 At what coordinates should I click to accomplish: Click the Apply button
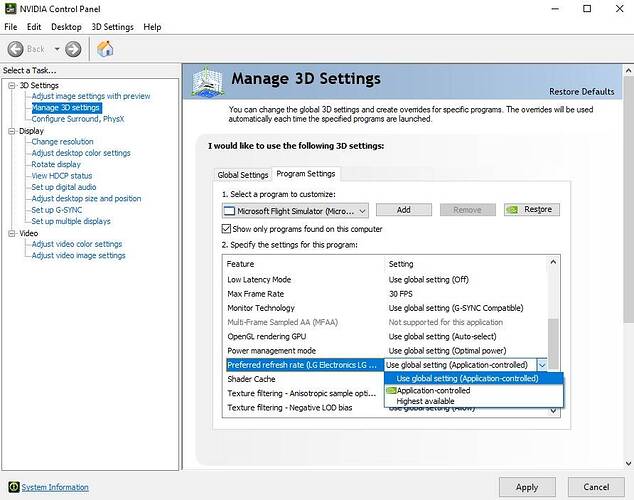coord(527,487)
